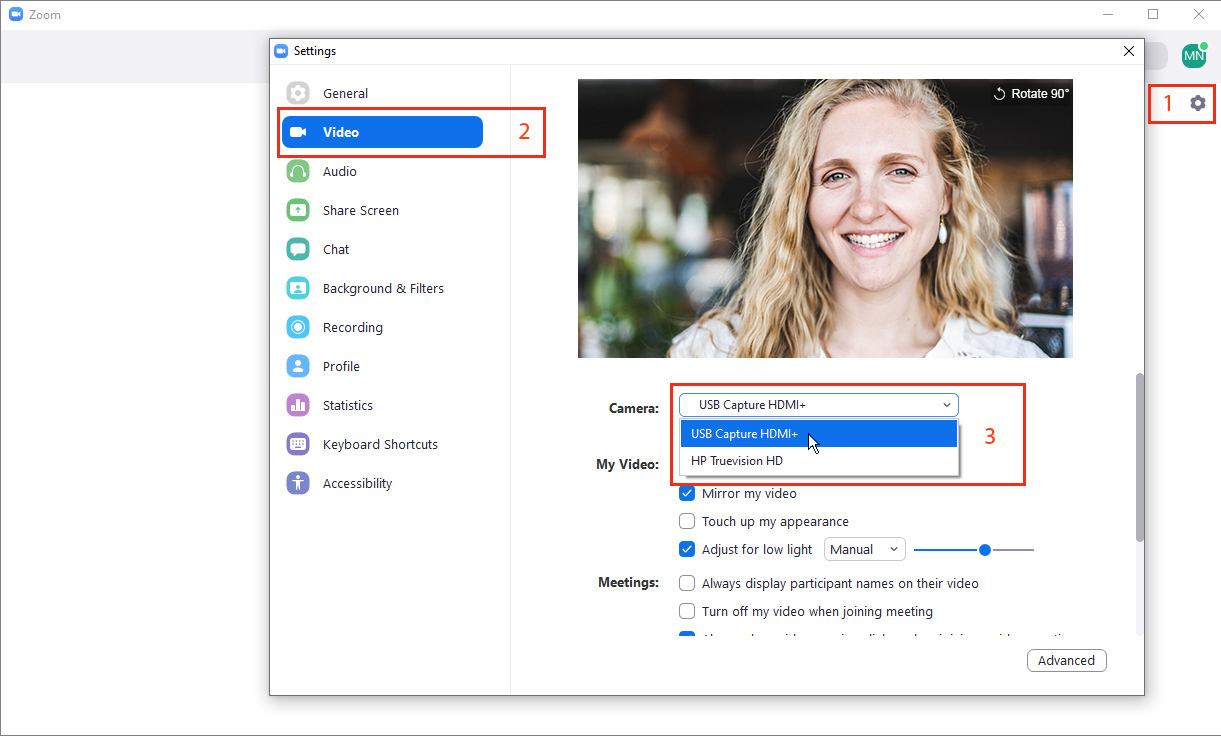Click the low light adjustment slider
1221x736 pixels.
click(984, 549)
